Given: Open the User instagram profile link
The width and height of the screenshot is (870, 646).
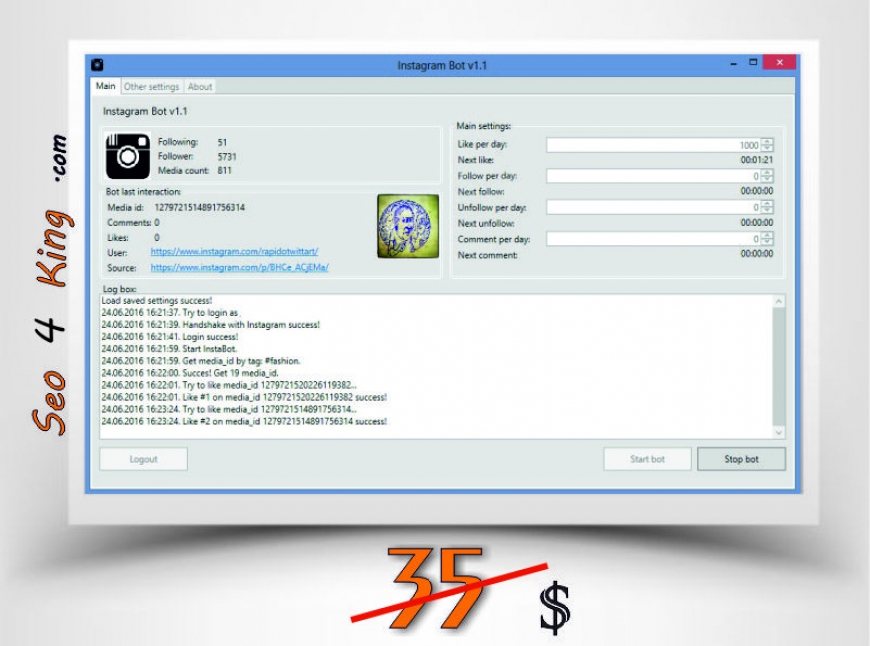Looking at the screenshot, I should point(234,251).
